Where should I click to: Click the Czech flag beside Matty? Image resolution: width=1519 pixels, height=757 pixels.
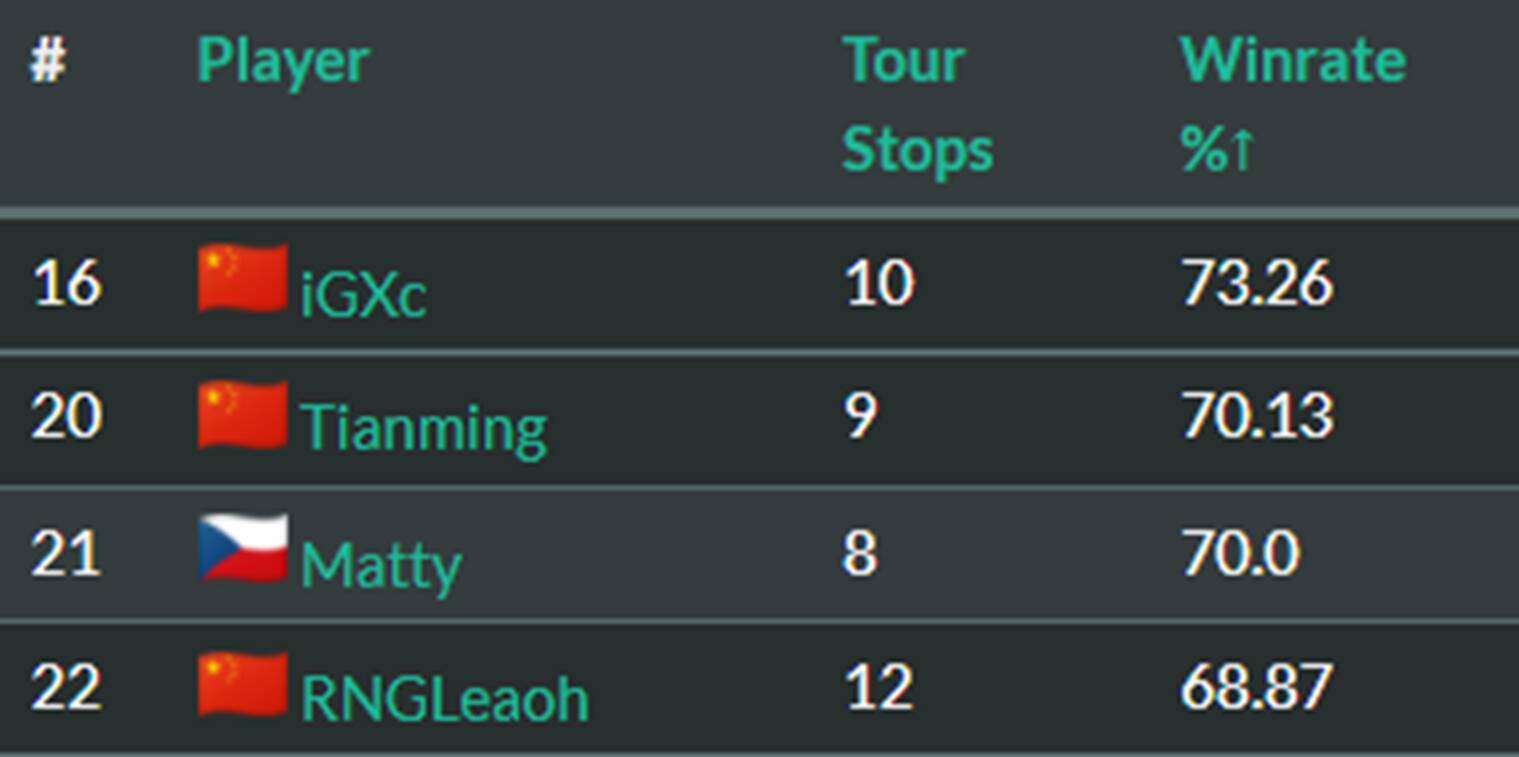point(243,549)
